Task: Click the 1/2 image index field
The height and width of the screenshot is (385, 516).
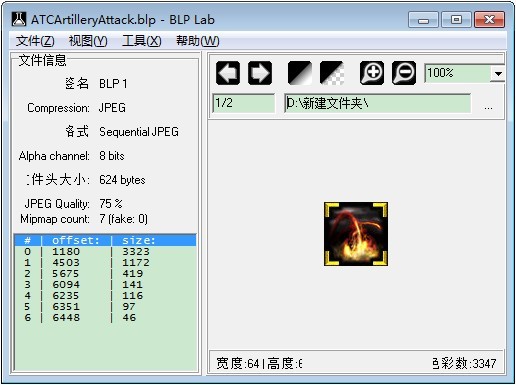Action: (244, 103)
